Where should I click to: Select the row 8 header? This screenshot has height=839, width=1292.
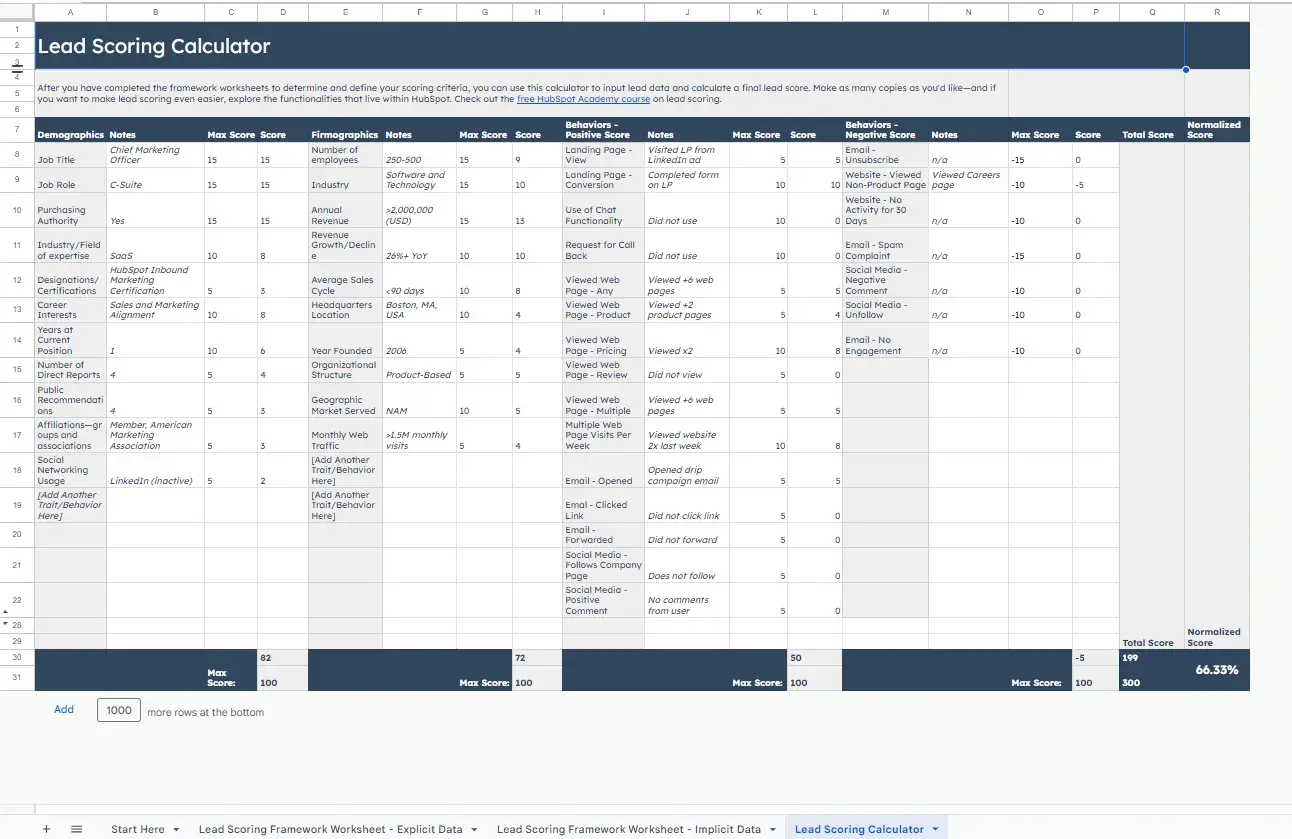point(17,155)
